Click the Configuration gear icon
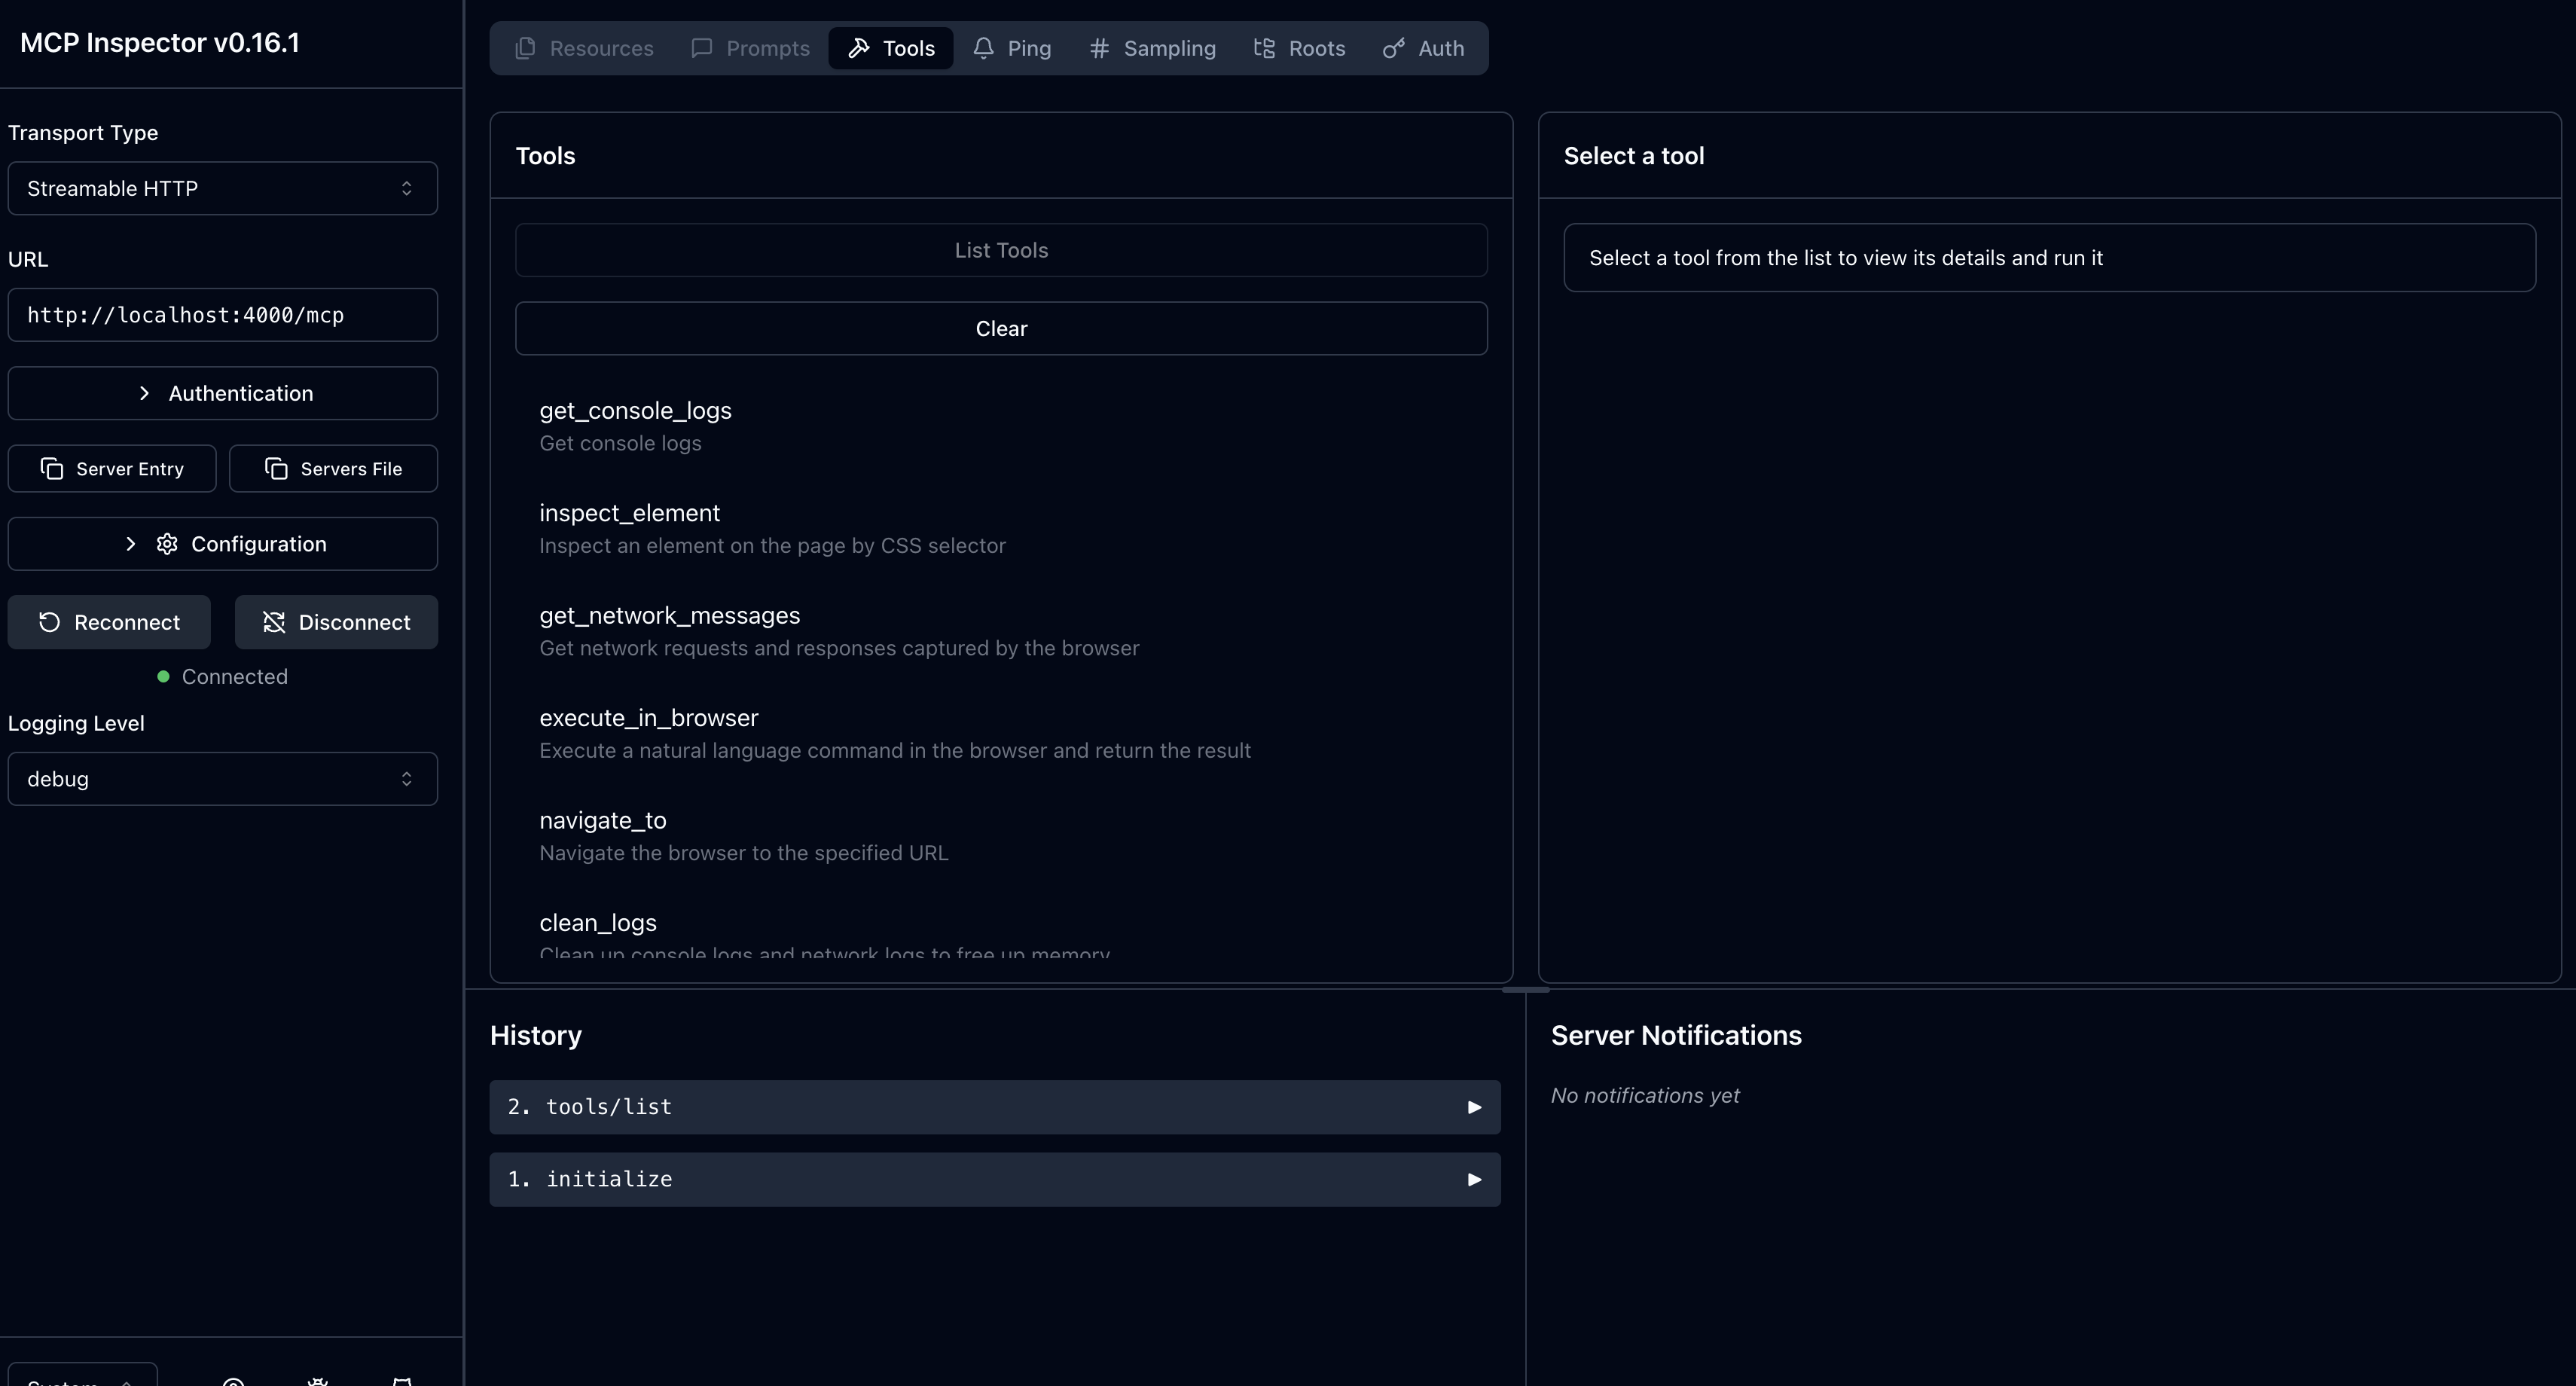The width and height of the screenshot is (2576, 1386). click(167, 544)
